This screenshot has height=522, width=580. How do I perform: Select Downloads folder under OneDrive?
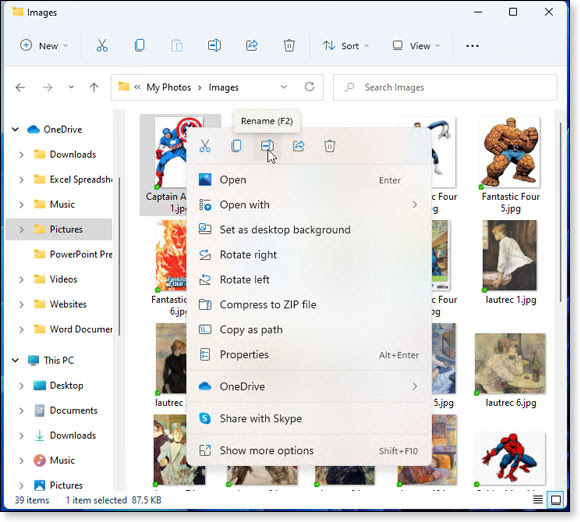tap(65, 155)
